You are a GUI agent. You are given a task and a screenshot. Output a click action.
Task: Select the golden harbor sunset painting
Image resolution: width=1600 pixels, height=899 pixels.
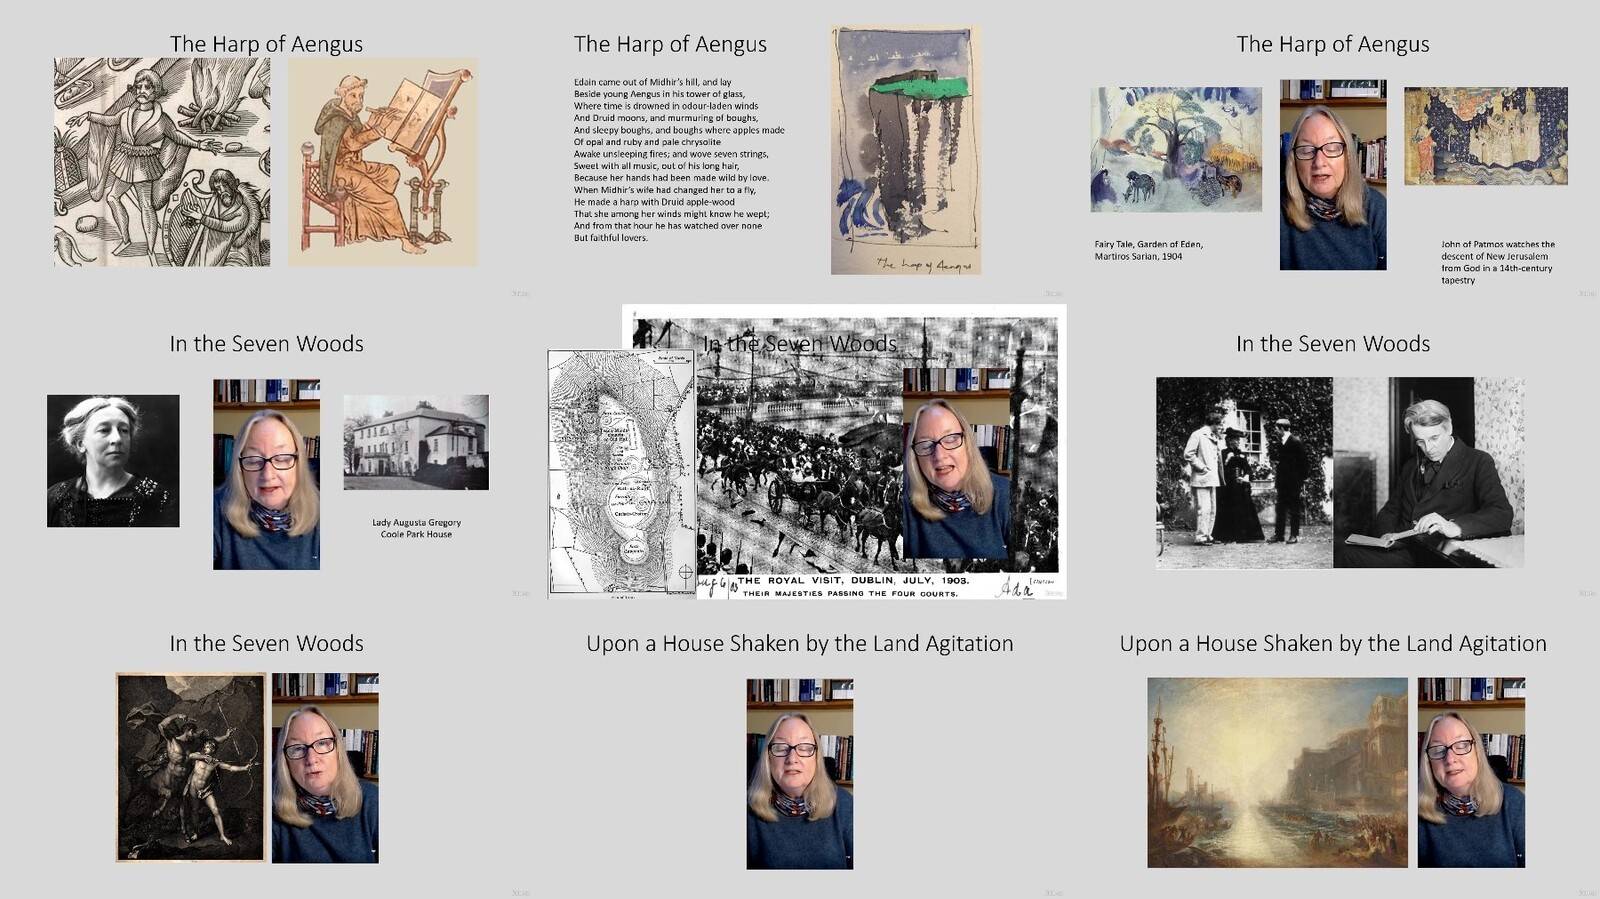coord(1277,773)
